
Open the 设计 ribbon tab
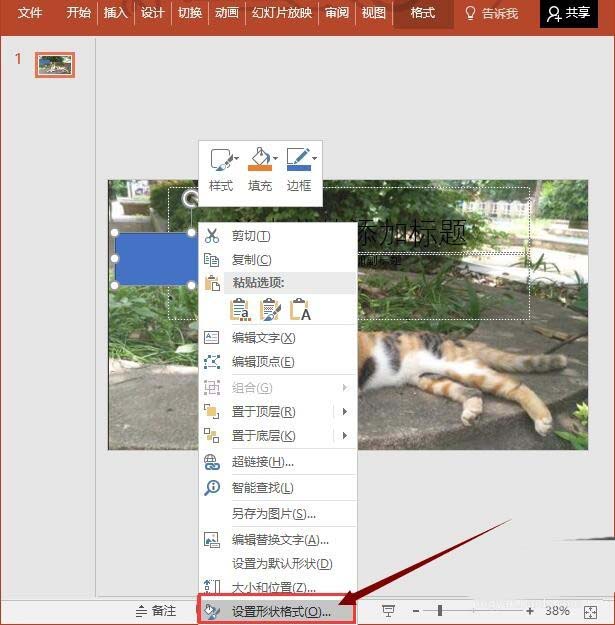tap(152, 13)
